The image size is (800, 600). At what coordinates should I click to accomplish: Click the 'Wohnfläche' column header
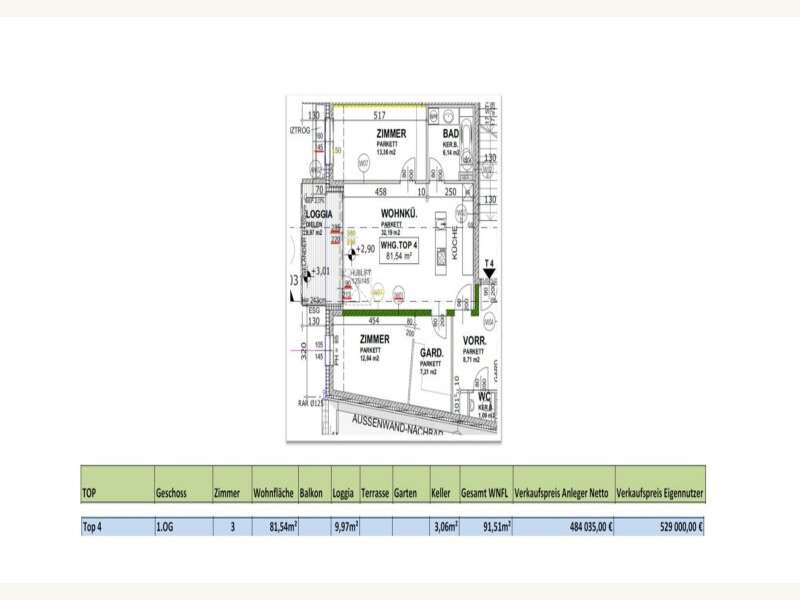click(275, 484)
